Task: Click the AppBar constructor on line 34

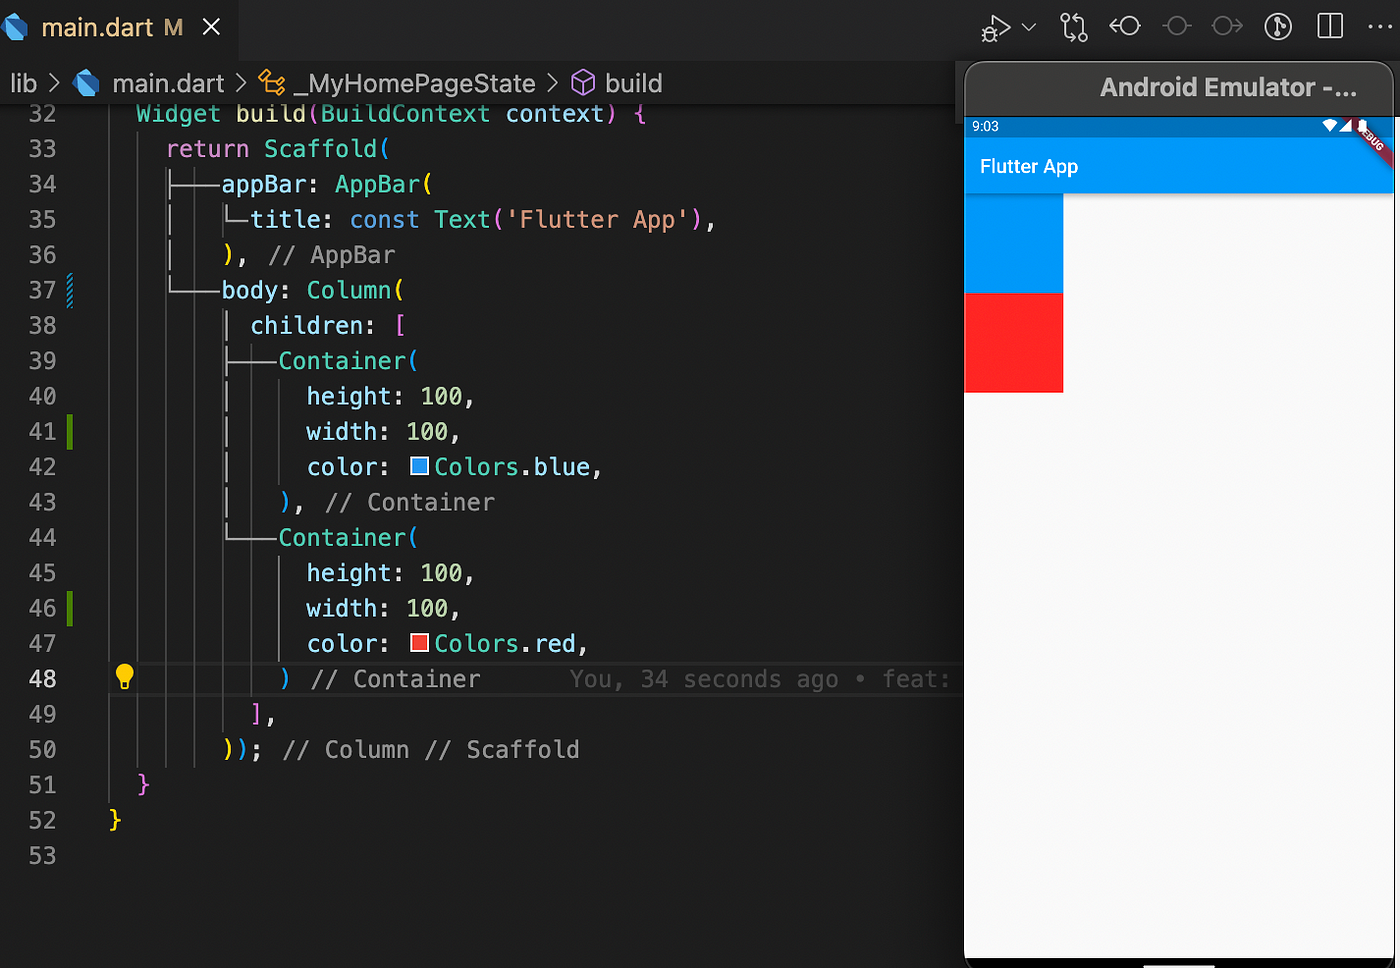Action: (377, 184)
